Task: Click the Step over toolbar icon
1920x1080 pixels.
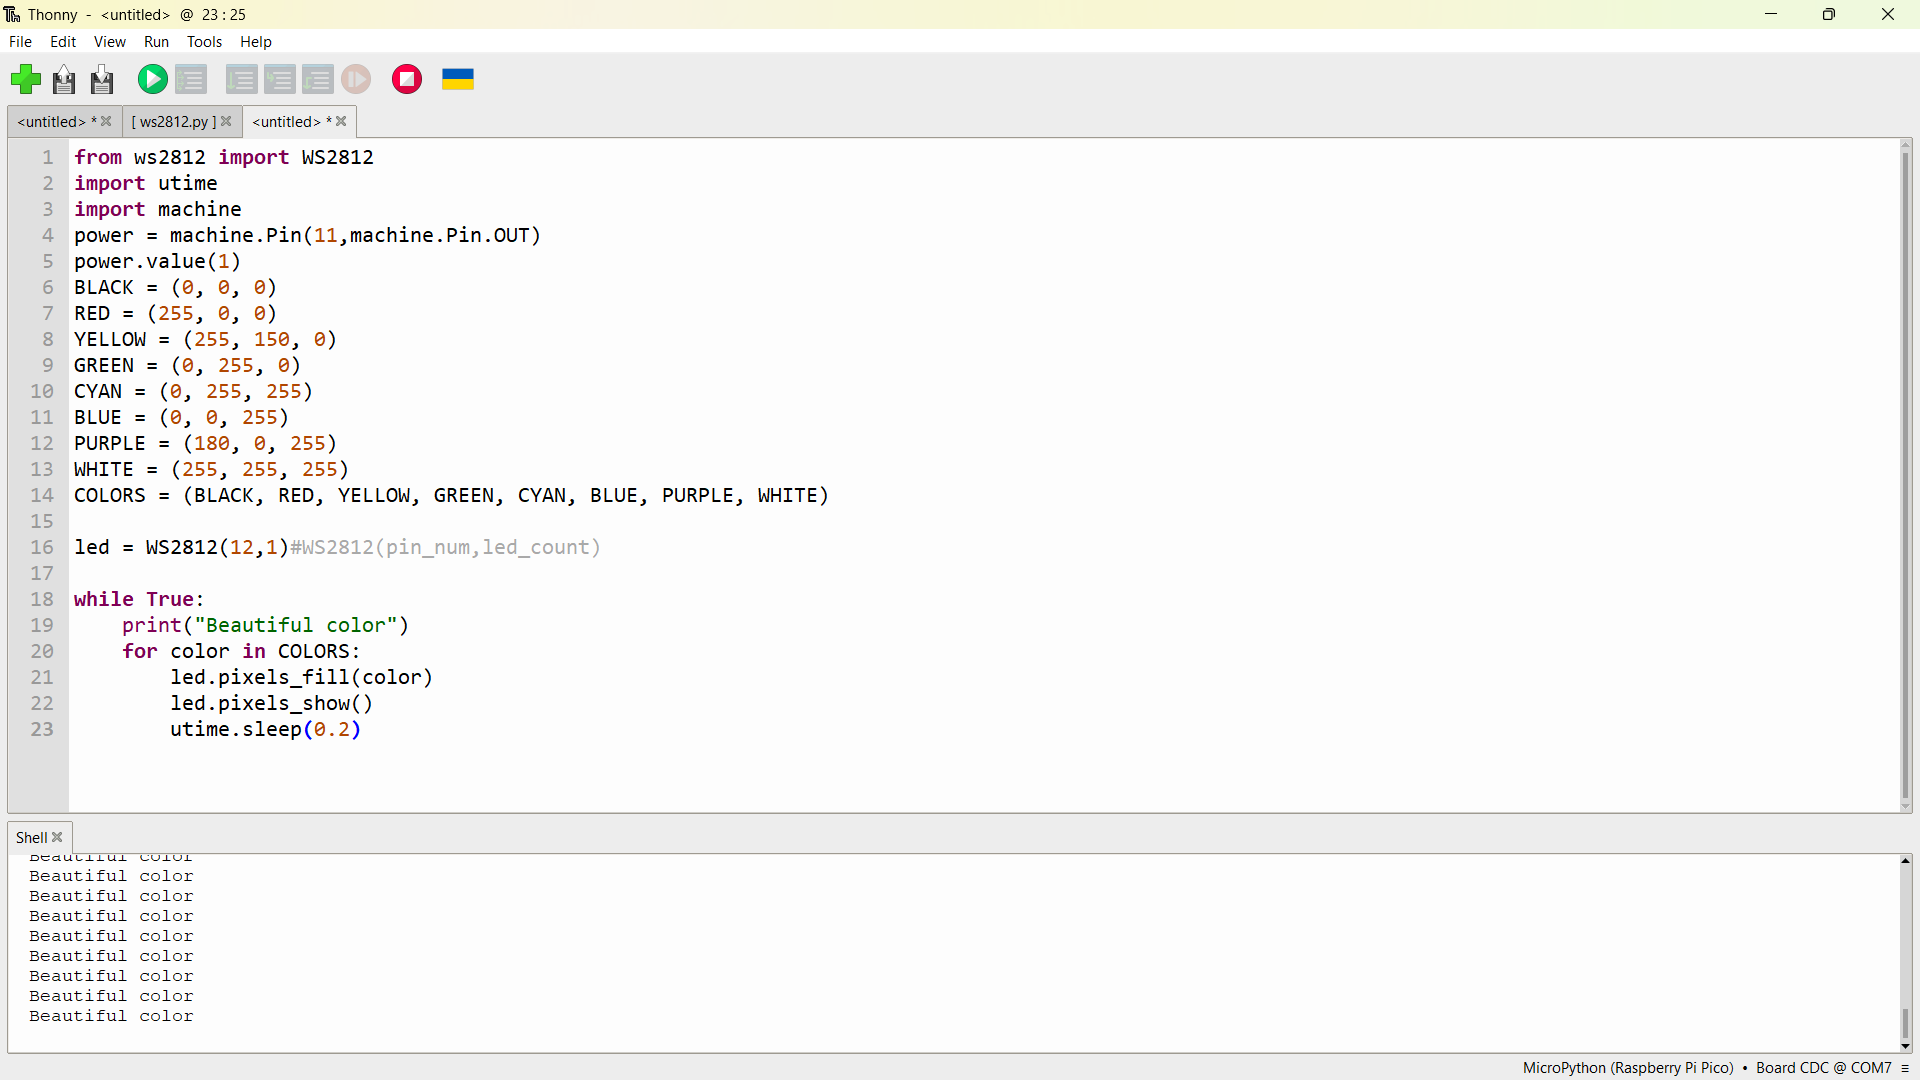Action: point(241,79)
